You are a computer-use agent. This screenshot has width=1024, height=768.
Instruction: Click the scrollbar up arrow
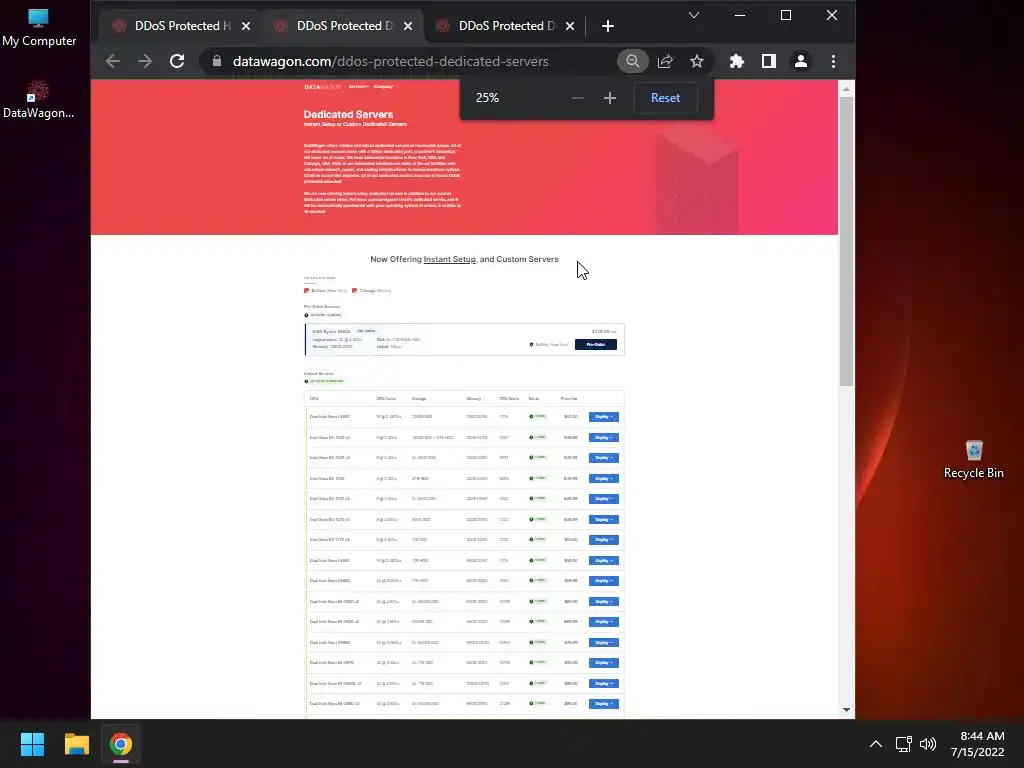point(846,88)
